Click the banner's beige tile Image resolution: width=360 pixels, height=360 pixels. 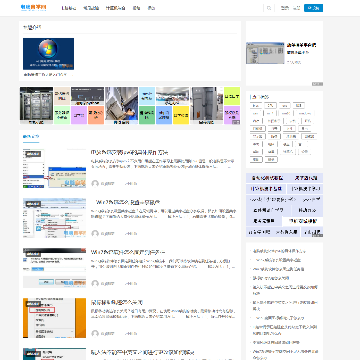point(62,96)
